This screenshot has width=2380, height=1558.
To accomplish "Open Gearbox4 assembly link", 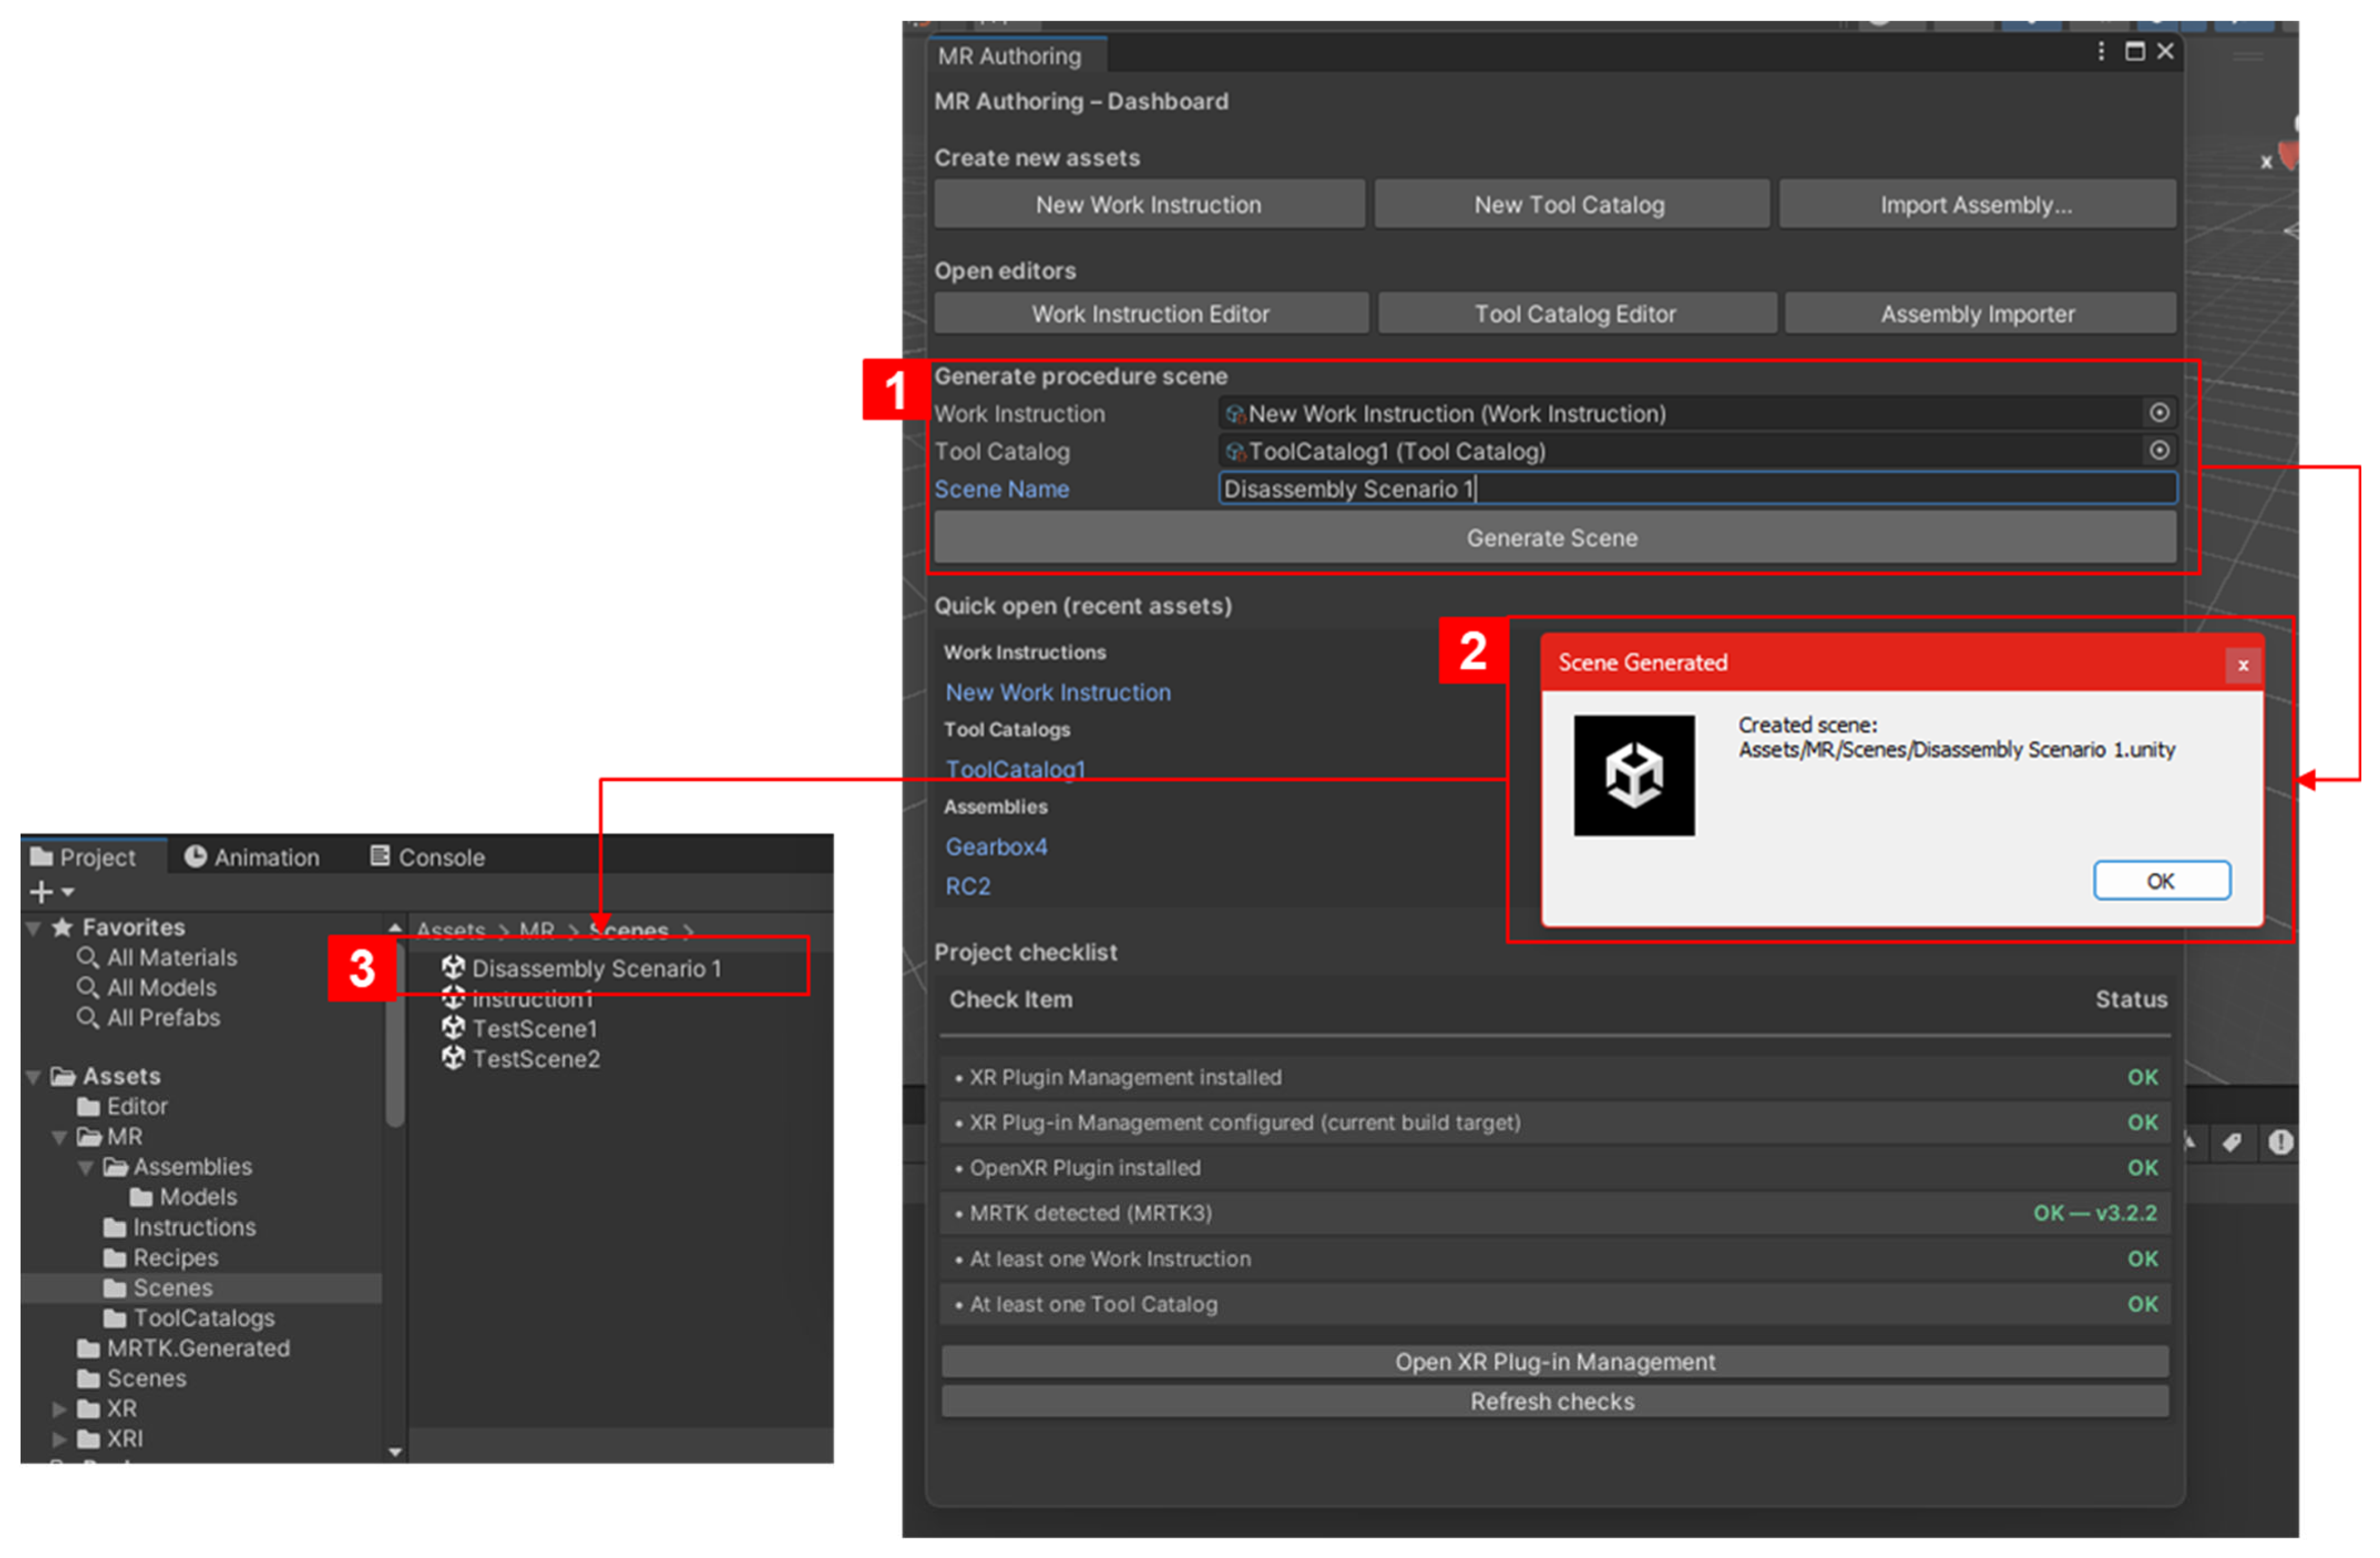I will pyautogui.click(x=997, y=847).
